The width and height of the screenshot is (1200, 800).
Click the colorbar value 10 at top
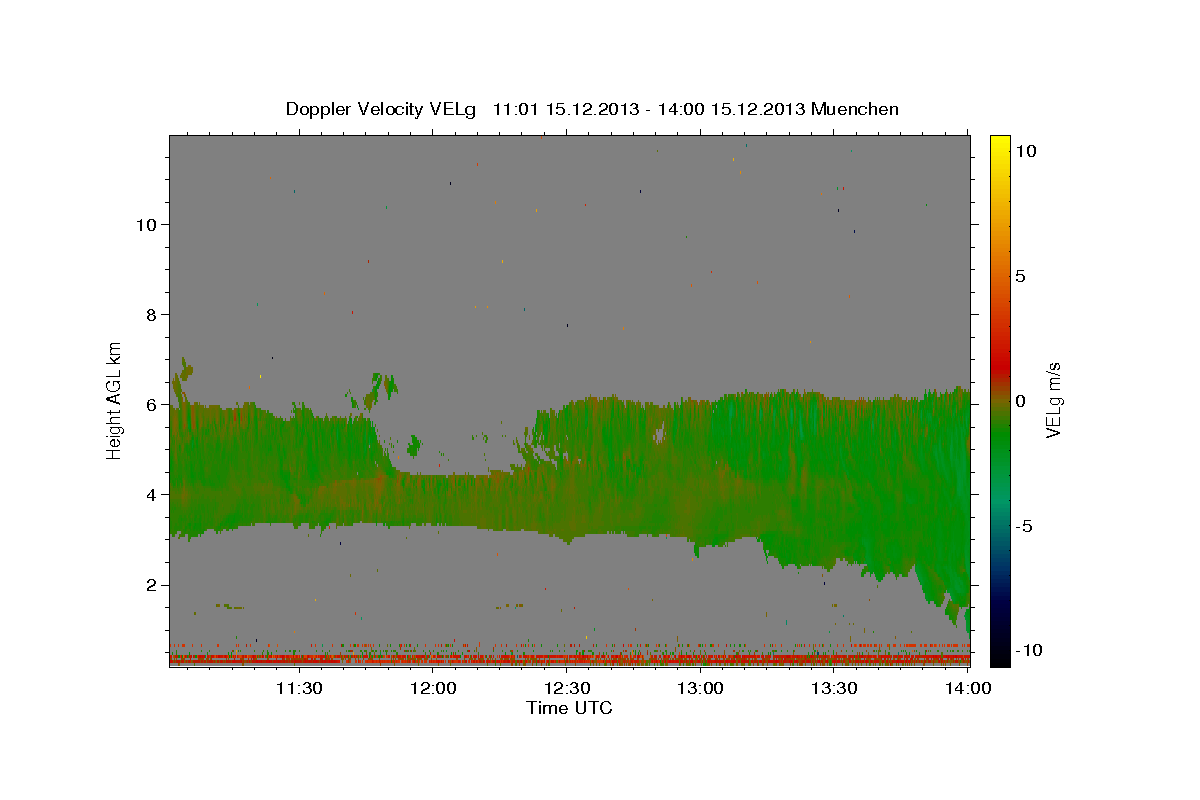tap(1025, 151)
